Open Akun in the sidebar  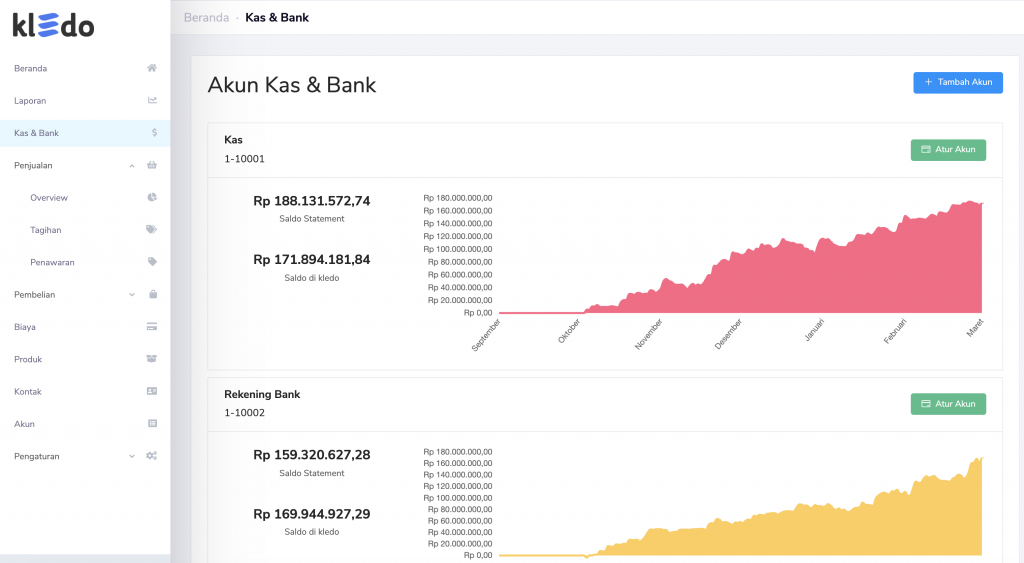[85, 424]
